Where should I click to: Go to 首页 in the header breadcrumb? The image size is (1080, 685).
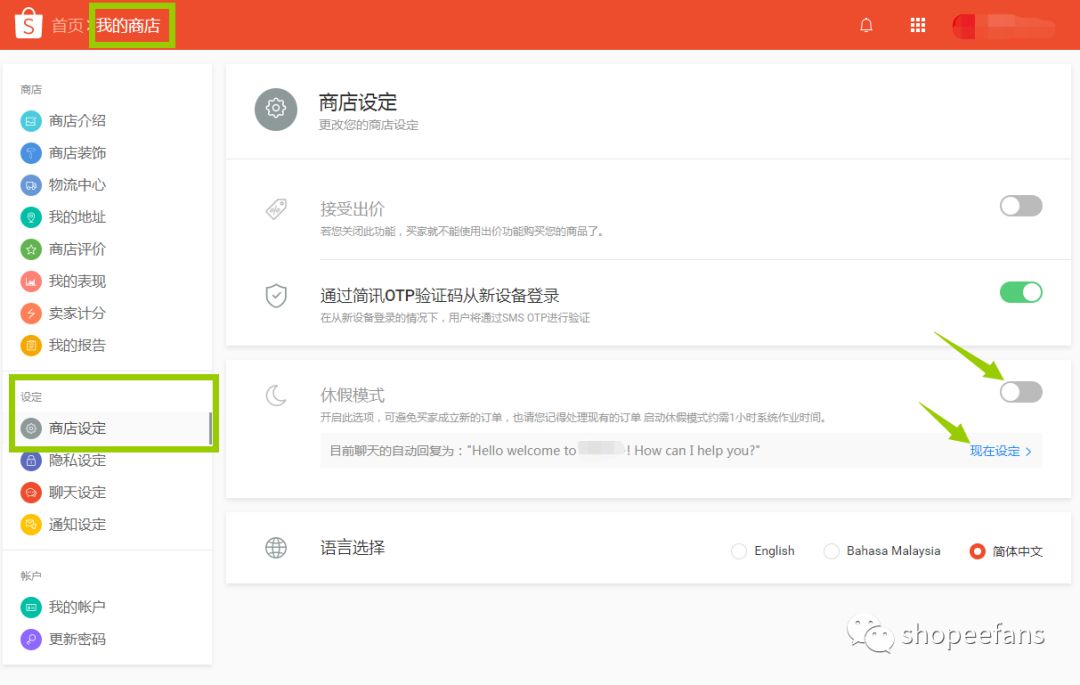click(67, 25)
